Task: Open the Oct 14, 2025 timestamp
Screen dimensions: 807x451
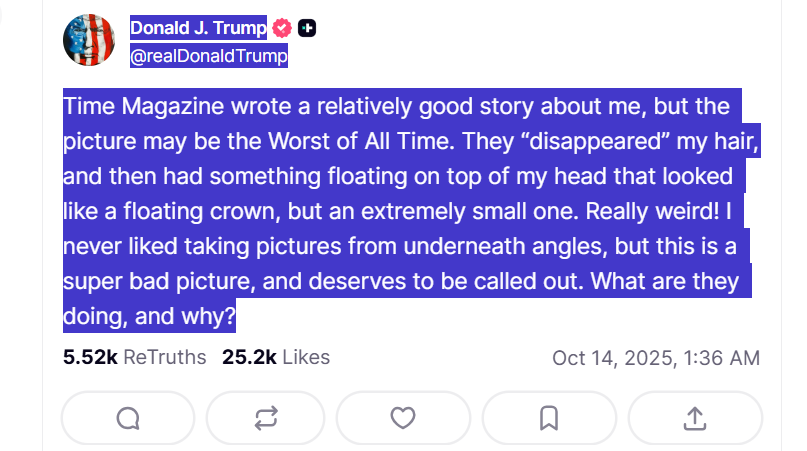Action: coord(655,358)
